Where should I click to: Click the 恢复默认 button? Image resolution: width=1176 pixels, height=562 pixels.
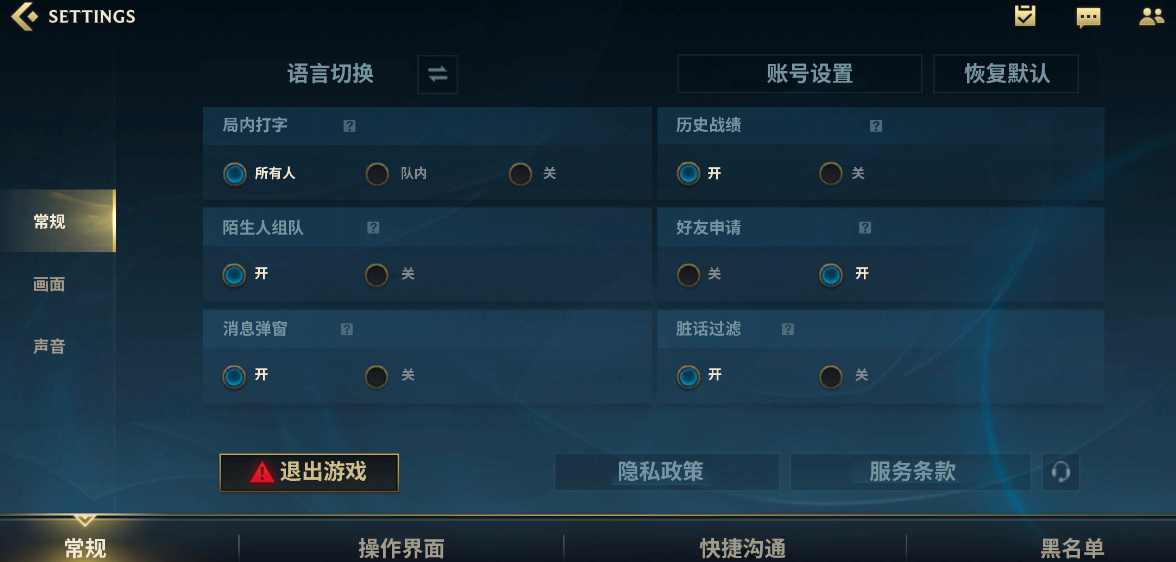pos(1006,74)
